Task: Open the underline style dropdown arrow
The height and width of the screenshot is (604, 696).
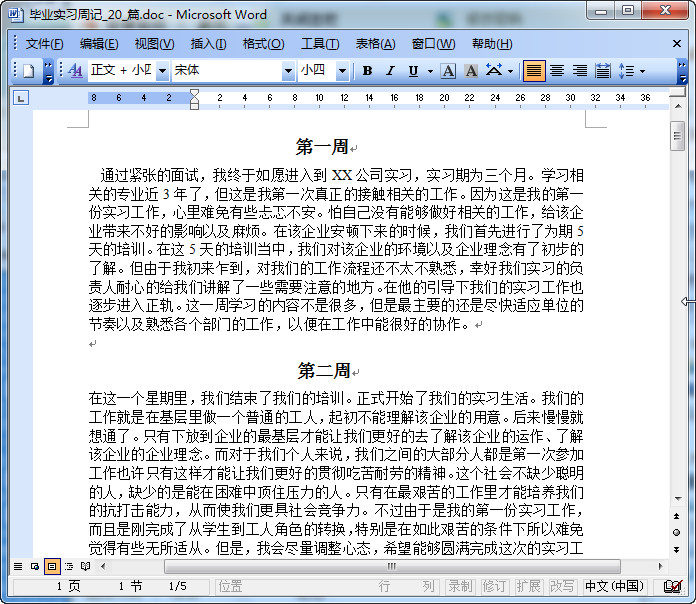Action: point(430,71)
